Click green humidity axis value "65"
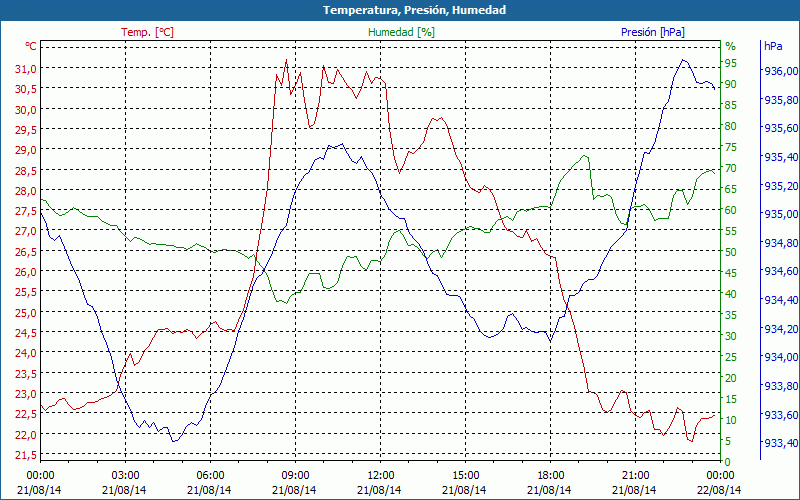 [x=731, y=189]
